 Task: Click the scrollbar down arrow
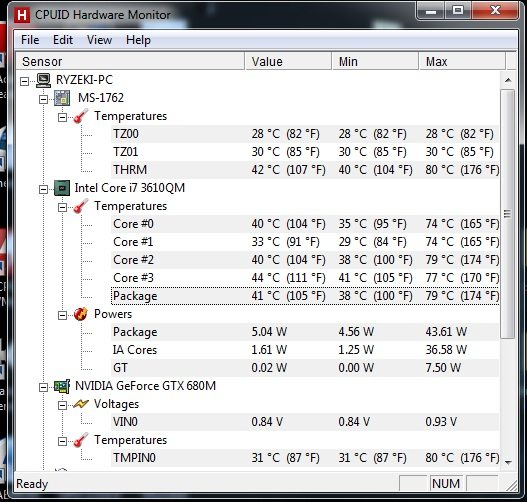[508, 463]
